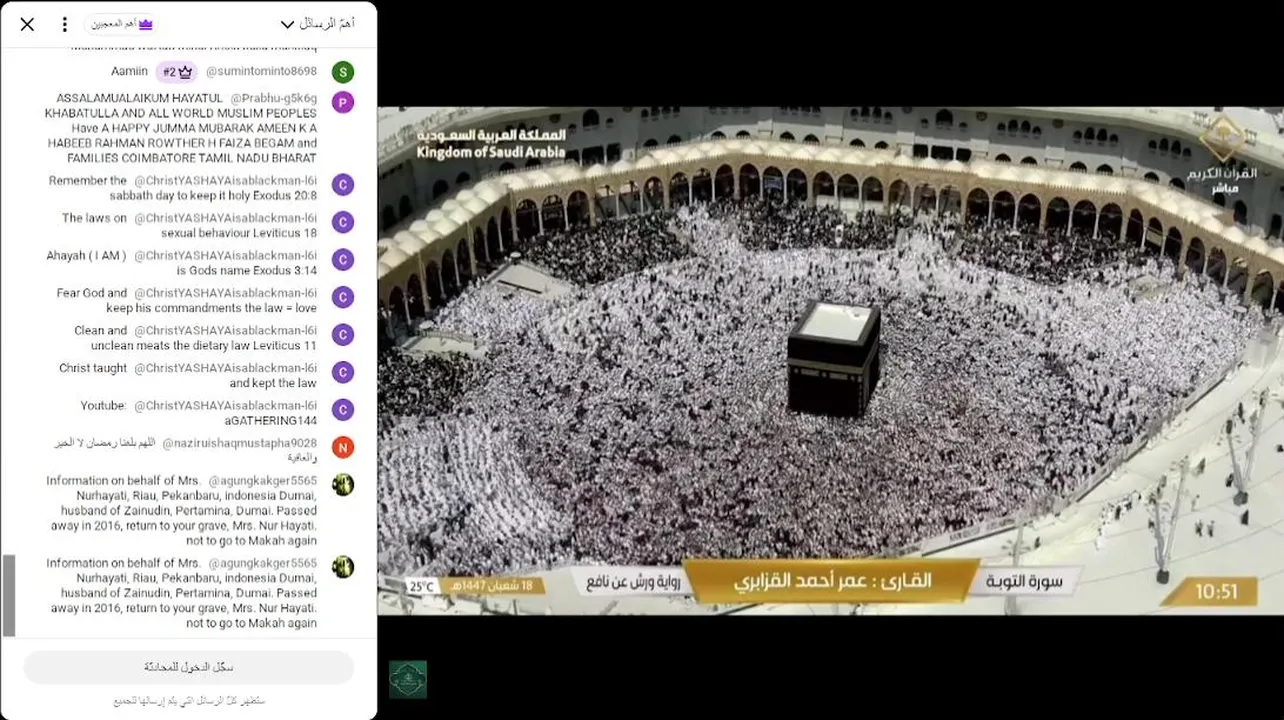This screenshot has width=1284, height=720.
Task: Click the 10:51 clock overlay on video
Action: (1216, 592)
